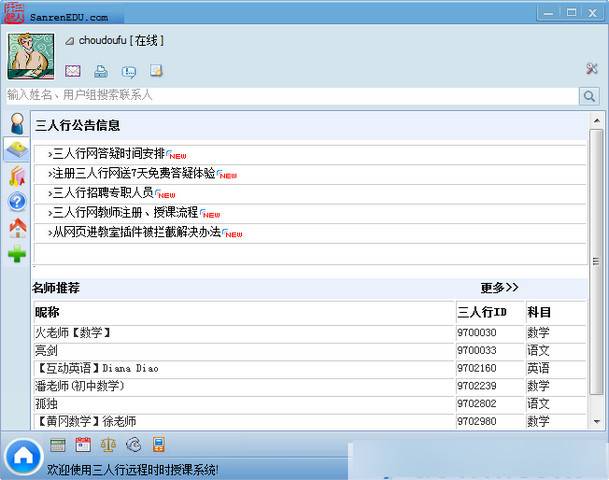Open the red house icon in sidebar
The height and width of the screenshot is (480, 609).
pos(17,228)
